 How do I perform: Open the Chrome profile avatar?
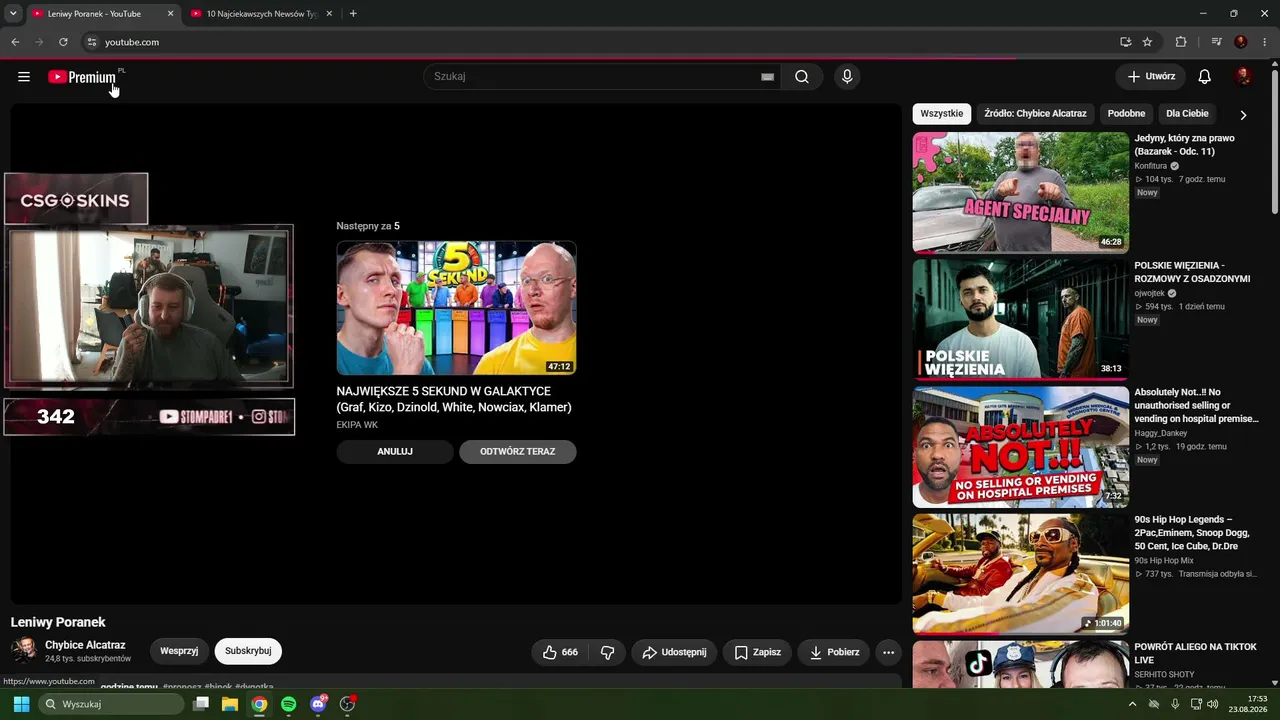pos(1241,42)
